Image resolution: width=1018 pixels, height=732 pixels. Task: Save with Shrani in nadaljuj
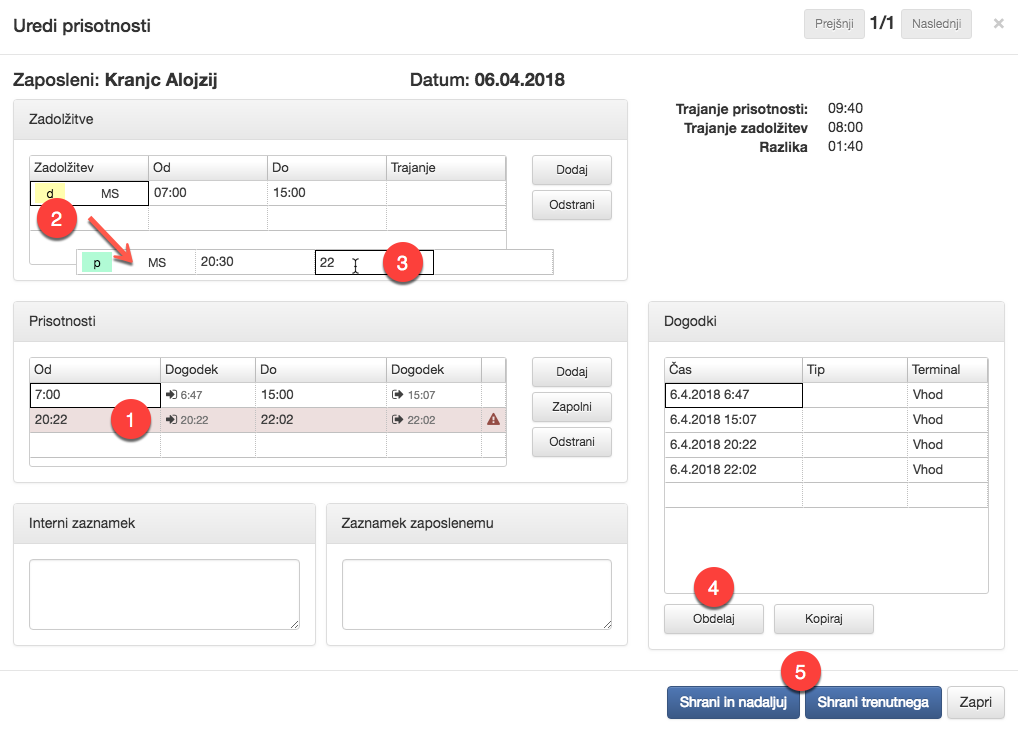(732, 702)
